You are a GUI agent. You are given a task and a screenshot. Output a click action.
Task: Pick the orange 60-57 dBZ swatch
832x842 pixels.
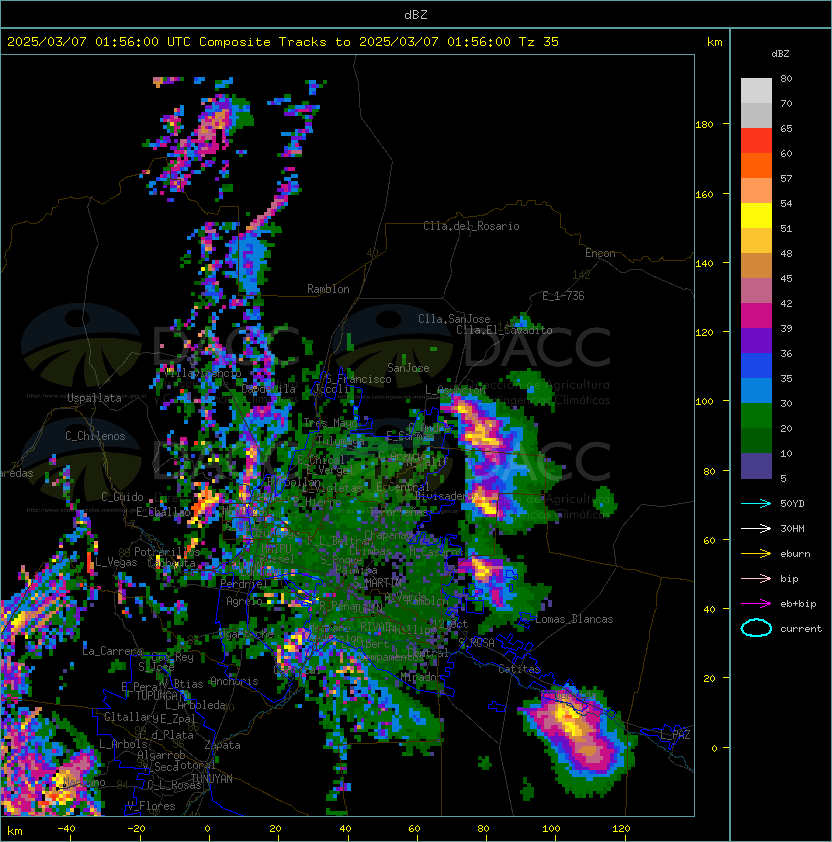click(756, 166)
